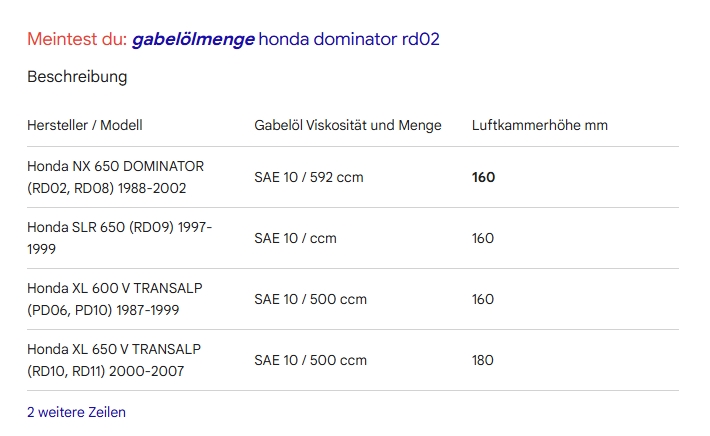Click 'SAE 10 / 500 ccm' in XL 600 V row
The width and height of the screenshot is (710, 436).
(x=310, y=299)
